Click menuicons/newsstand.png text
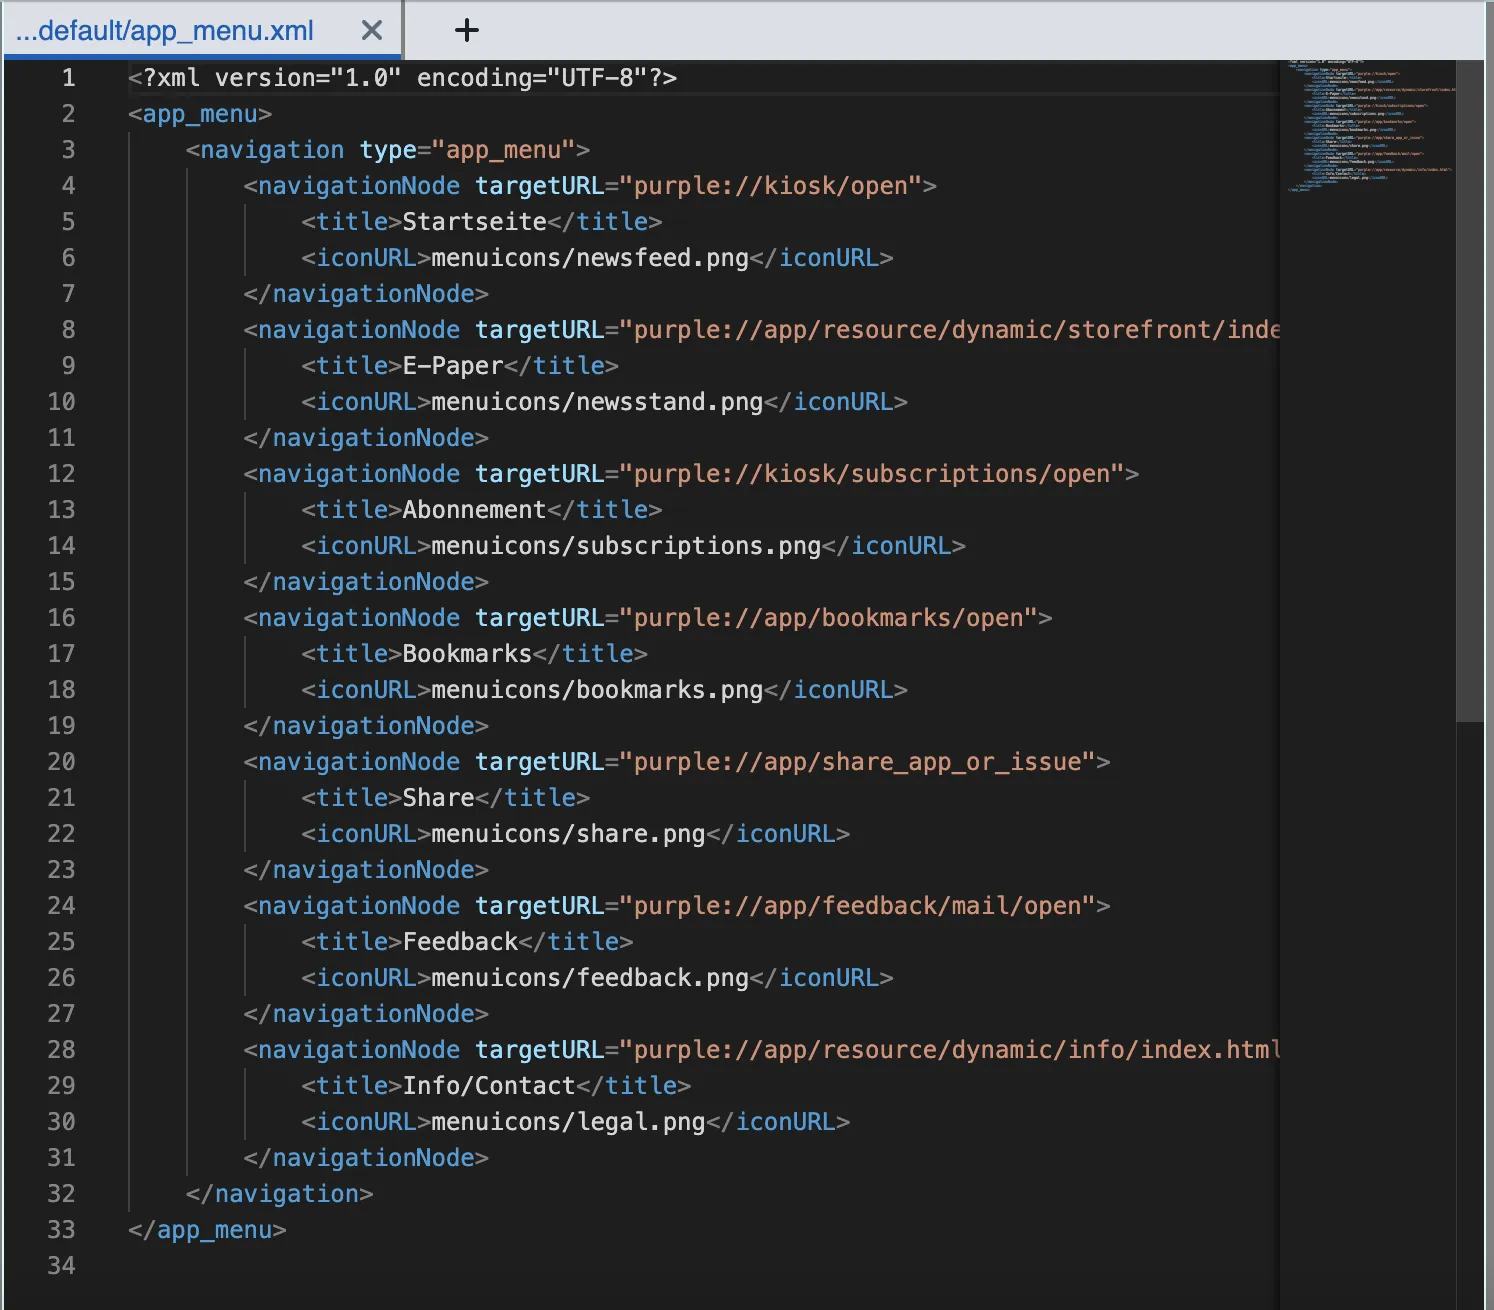The image size is (1494, 1310). (x=597, y=402)
